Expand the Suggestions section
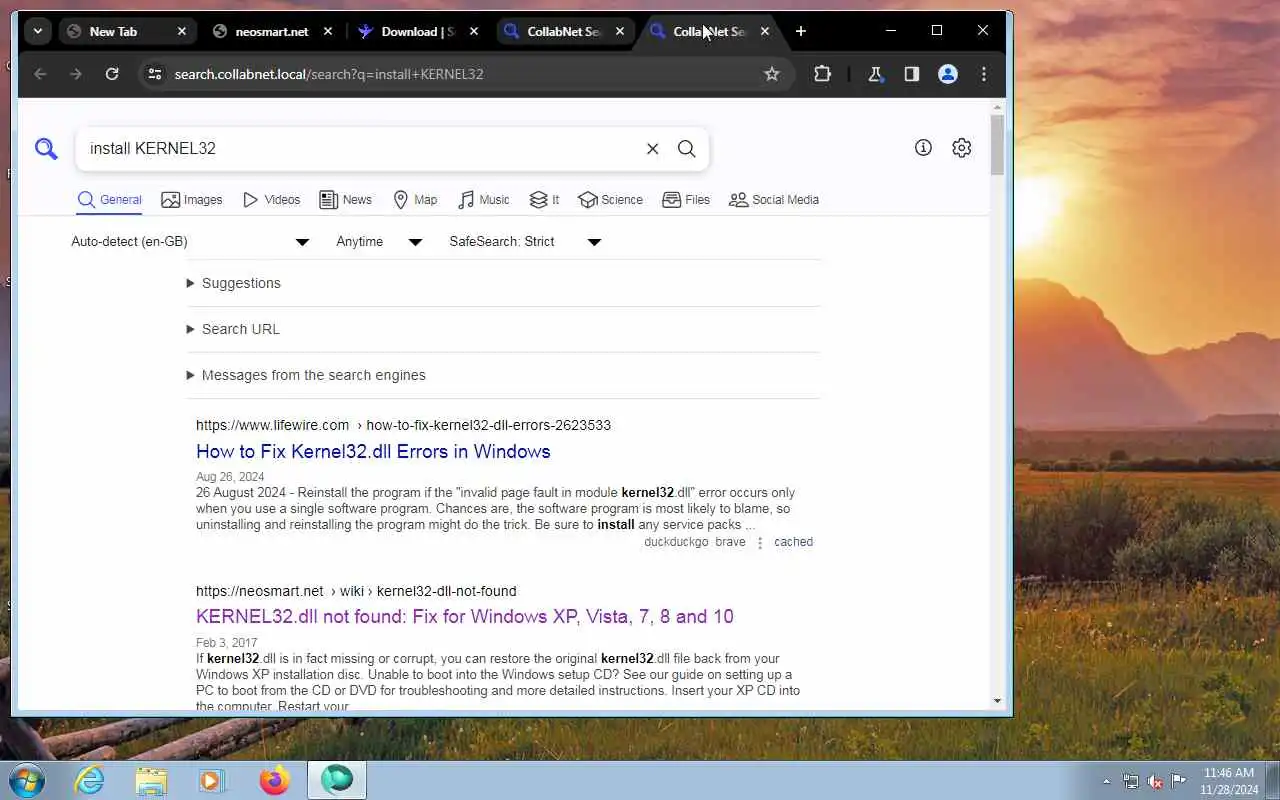Screen dimensions: 1280x800 (233, 283)
